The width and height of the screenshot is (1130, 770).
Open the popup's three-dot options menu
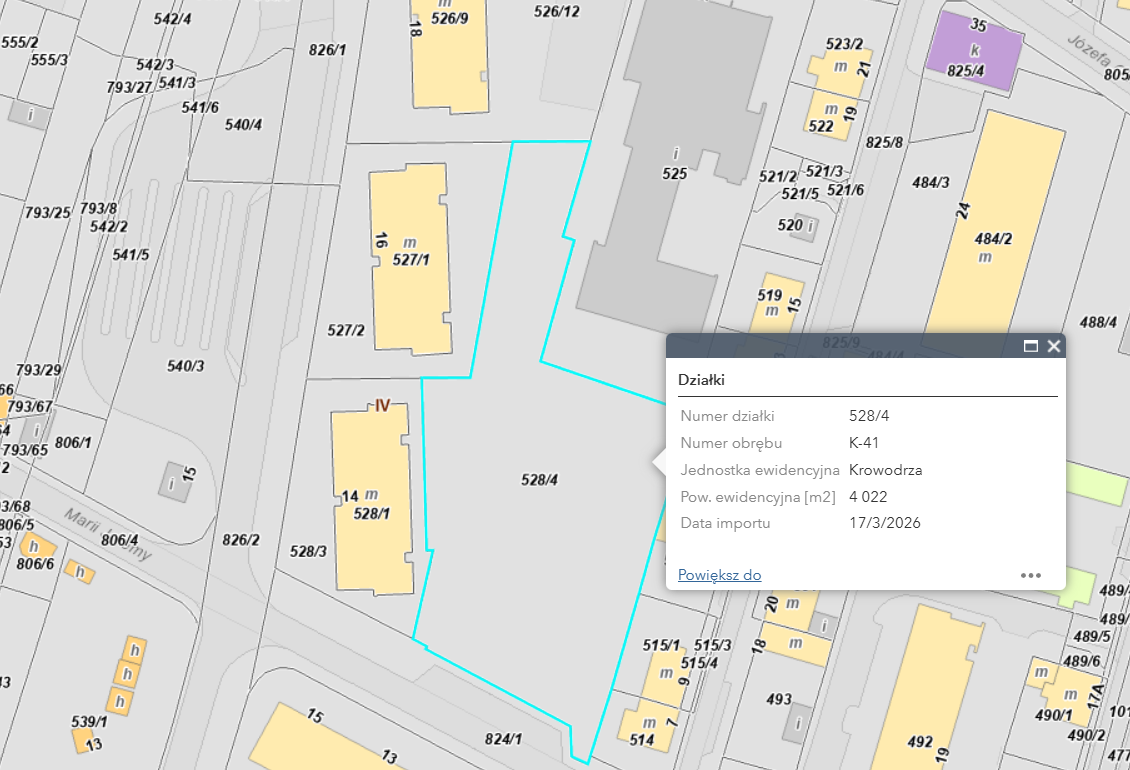pyautogui.click(x=1031, y=575)
